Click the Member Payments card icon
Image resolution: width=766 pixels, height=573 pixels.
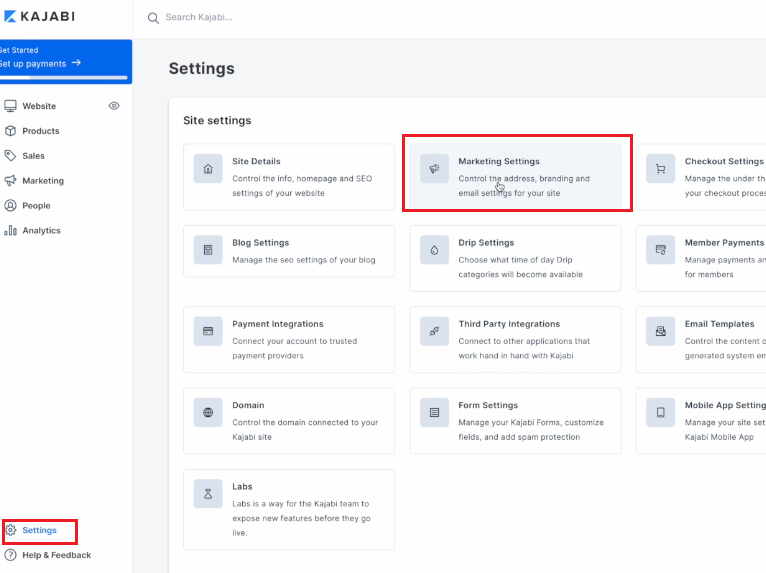pos(660,250)
